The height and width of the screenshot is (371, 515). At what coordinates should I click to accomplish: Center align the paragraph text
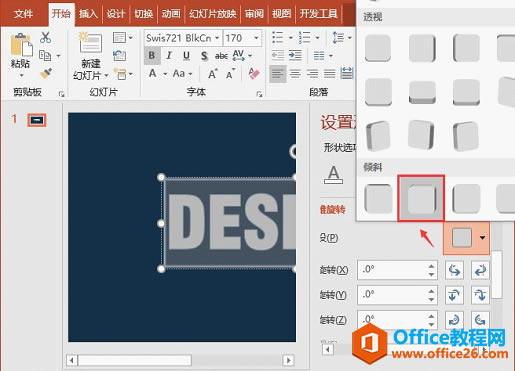click(295, 73)
